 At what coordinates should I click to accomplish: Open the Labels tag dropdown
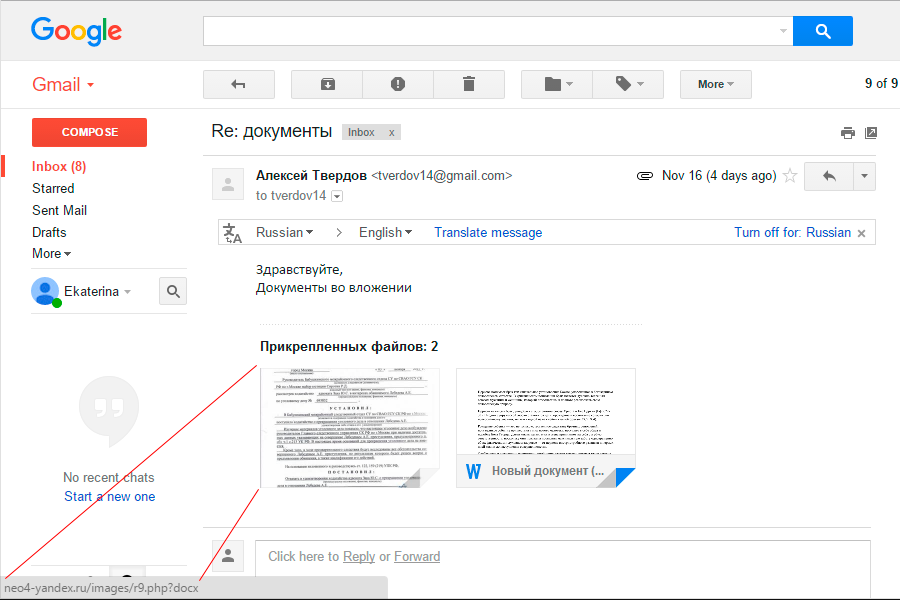(x=629, y=84)
